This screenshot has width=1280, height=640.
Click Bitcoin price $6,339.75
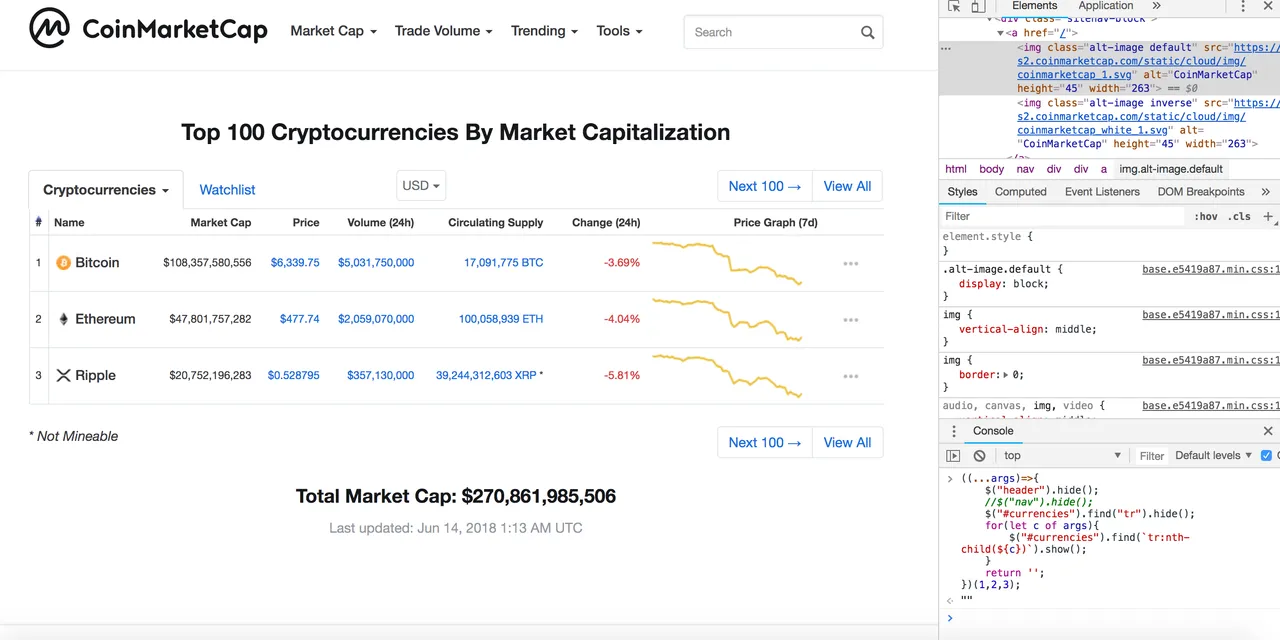pyautogui.click(x=295, y=263)
